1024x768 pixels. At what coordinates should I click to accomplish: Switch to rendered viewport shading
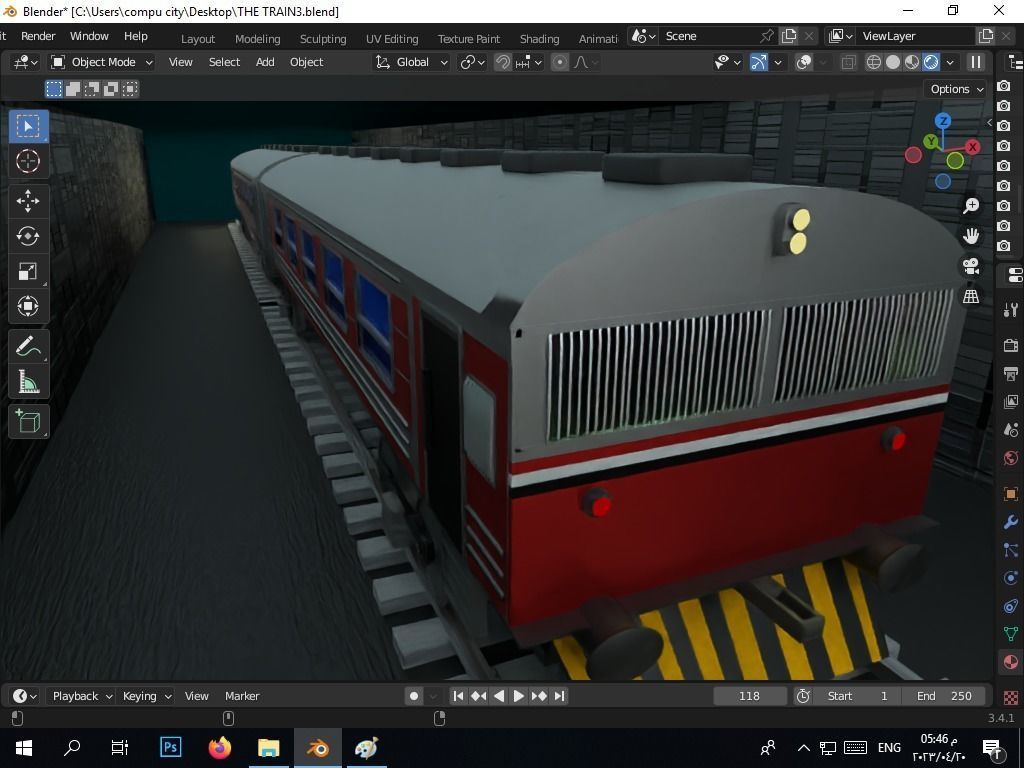point(931,62)
